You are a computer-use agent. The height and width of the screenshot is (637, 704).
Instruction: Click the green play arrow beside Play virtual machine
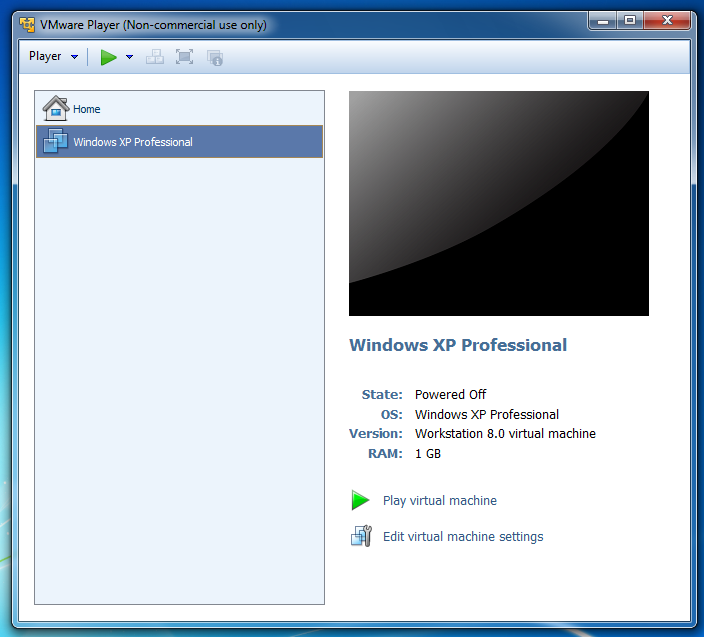360,500
